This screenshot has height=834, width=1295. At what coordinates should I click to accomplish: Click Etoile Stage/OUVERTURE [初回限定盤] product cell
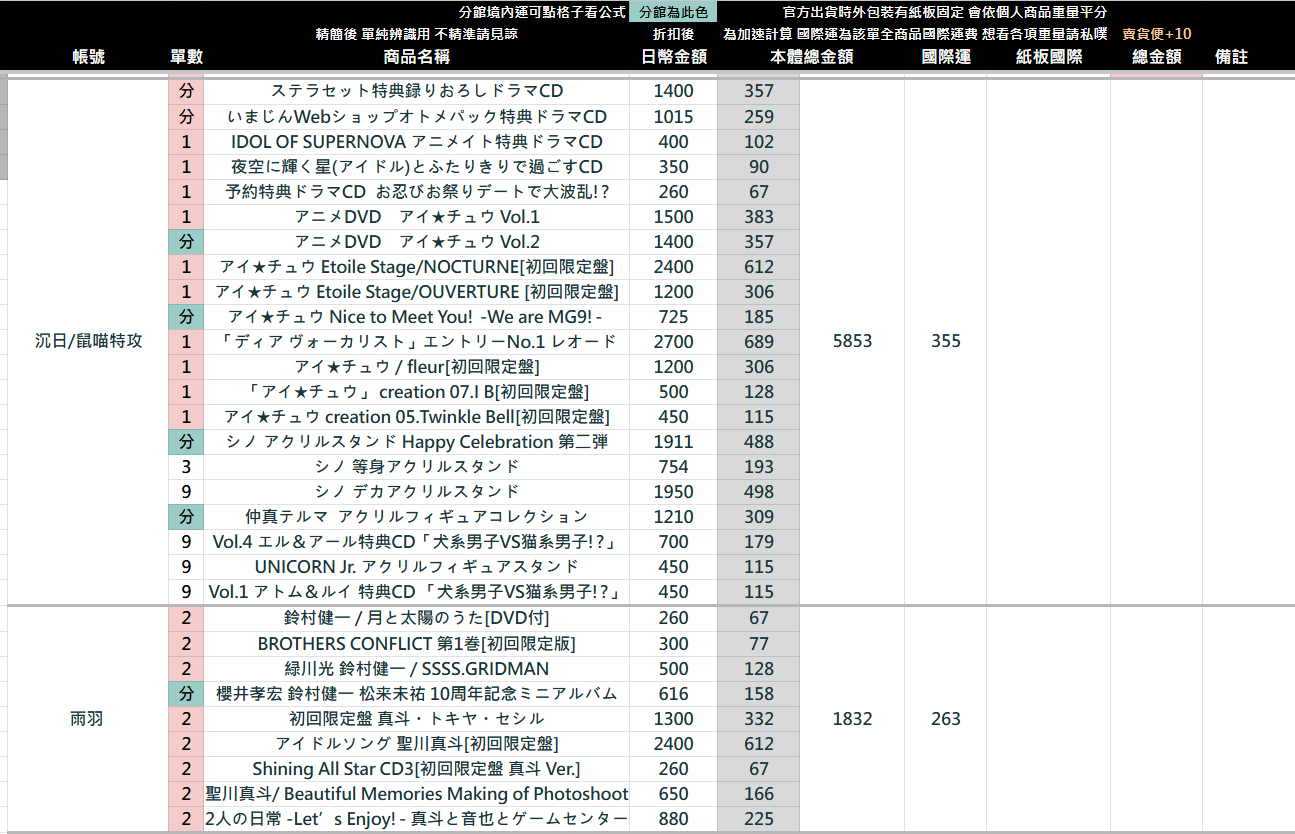[416, 292]
